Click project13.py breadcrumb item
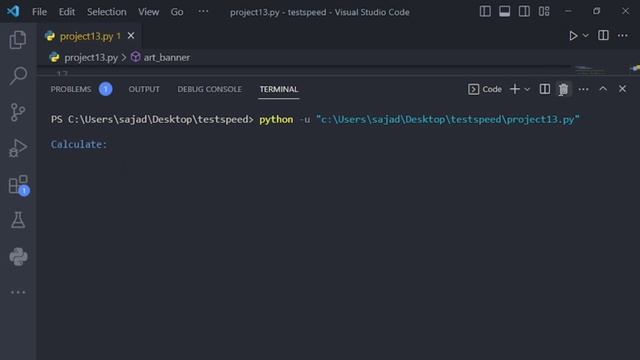640x360 pixels. pos(91,58)
